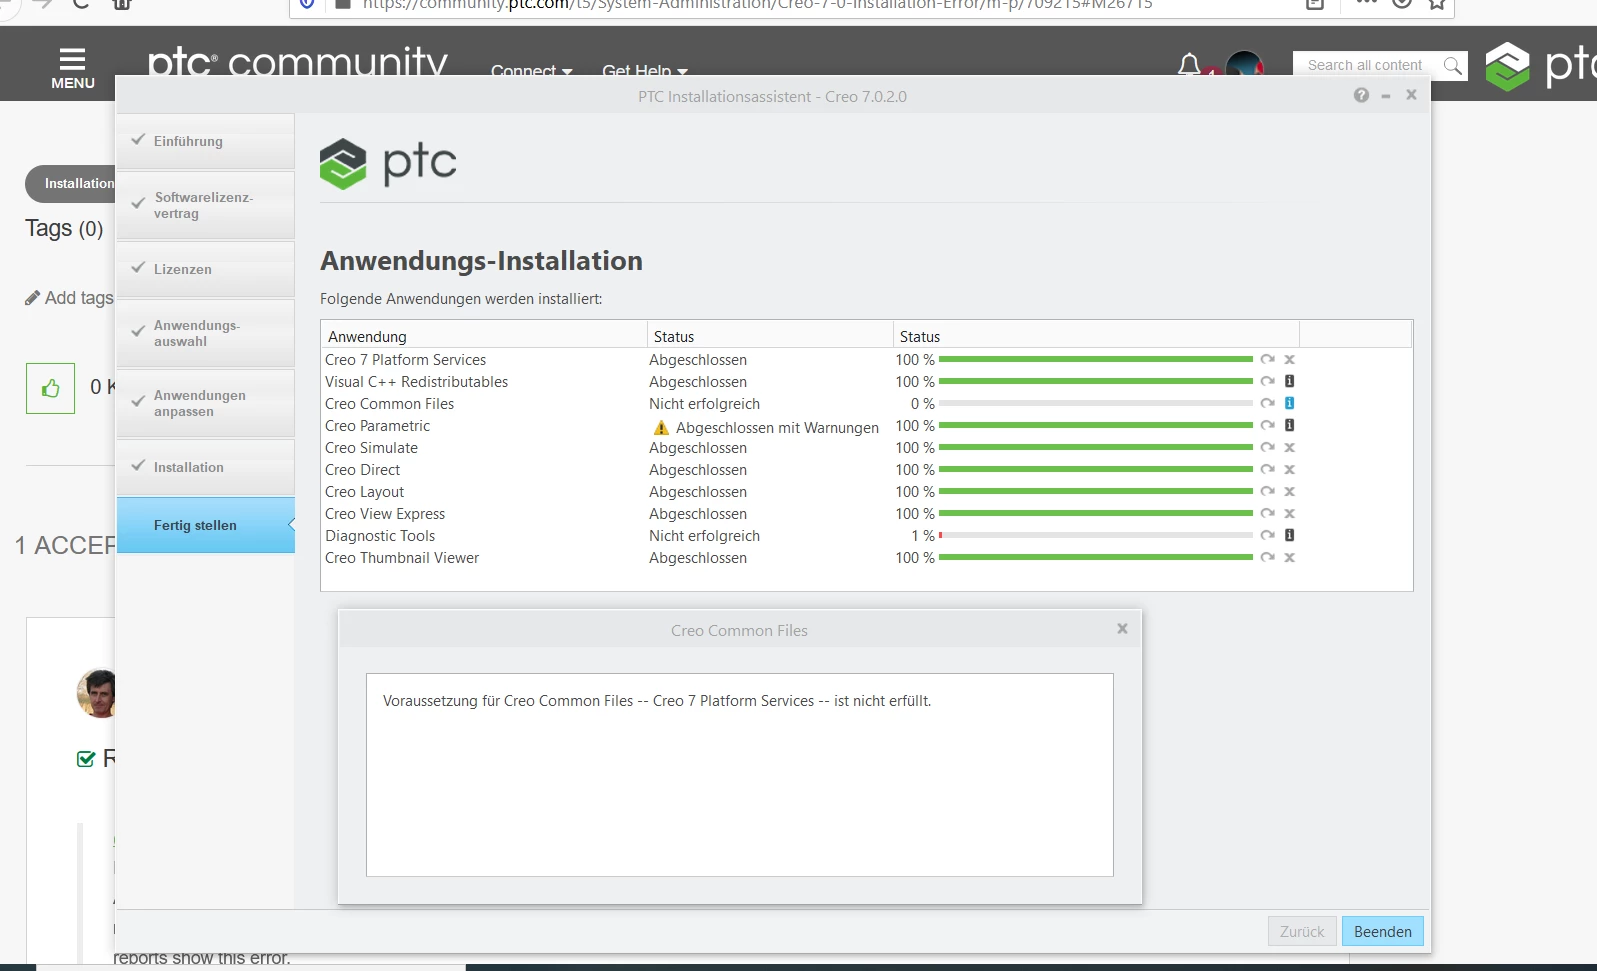This screenshot has height=971, width=1597.
Task: Click blue info icon for Creo Common Files
Action: point(1289,403)
